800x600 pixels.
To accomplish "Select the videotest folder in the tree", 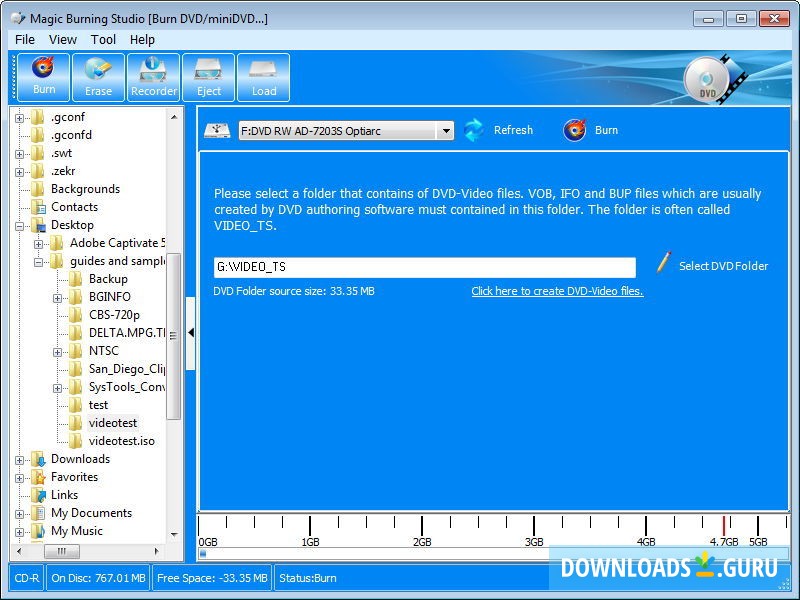I will tap(112, 422).
